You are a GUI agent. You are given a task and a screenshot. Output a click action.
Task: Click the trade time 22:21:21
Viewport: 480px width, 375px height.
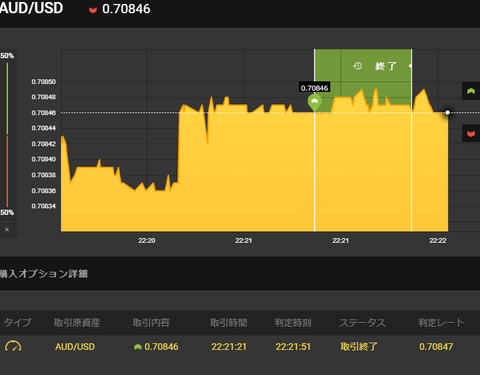tap(229, 347)
